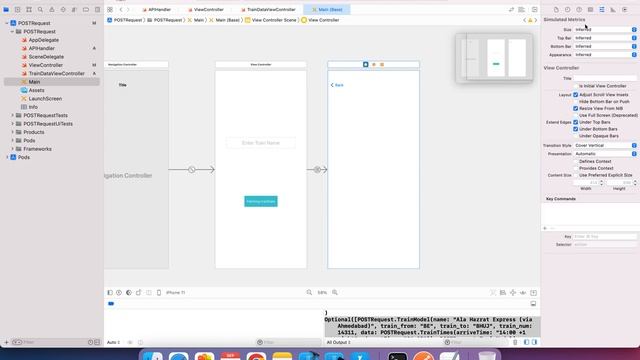
Task: Switch to the TrainDataViewController tab
Action: pyautogui.click(x=268, y=9)
